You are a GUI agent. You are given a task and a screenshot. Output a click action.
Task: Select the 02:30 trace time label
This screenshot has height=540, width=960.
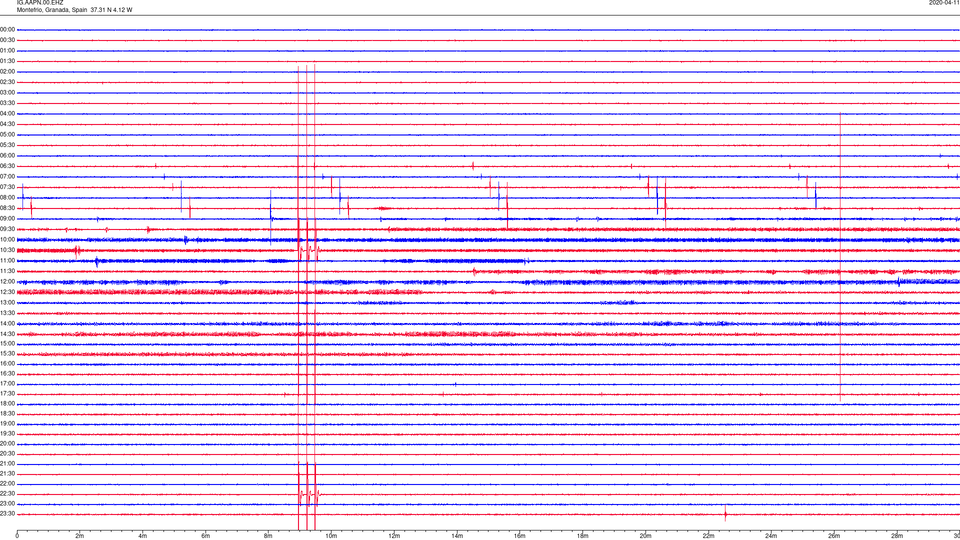pos(7,82)
